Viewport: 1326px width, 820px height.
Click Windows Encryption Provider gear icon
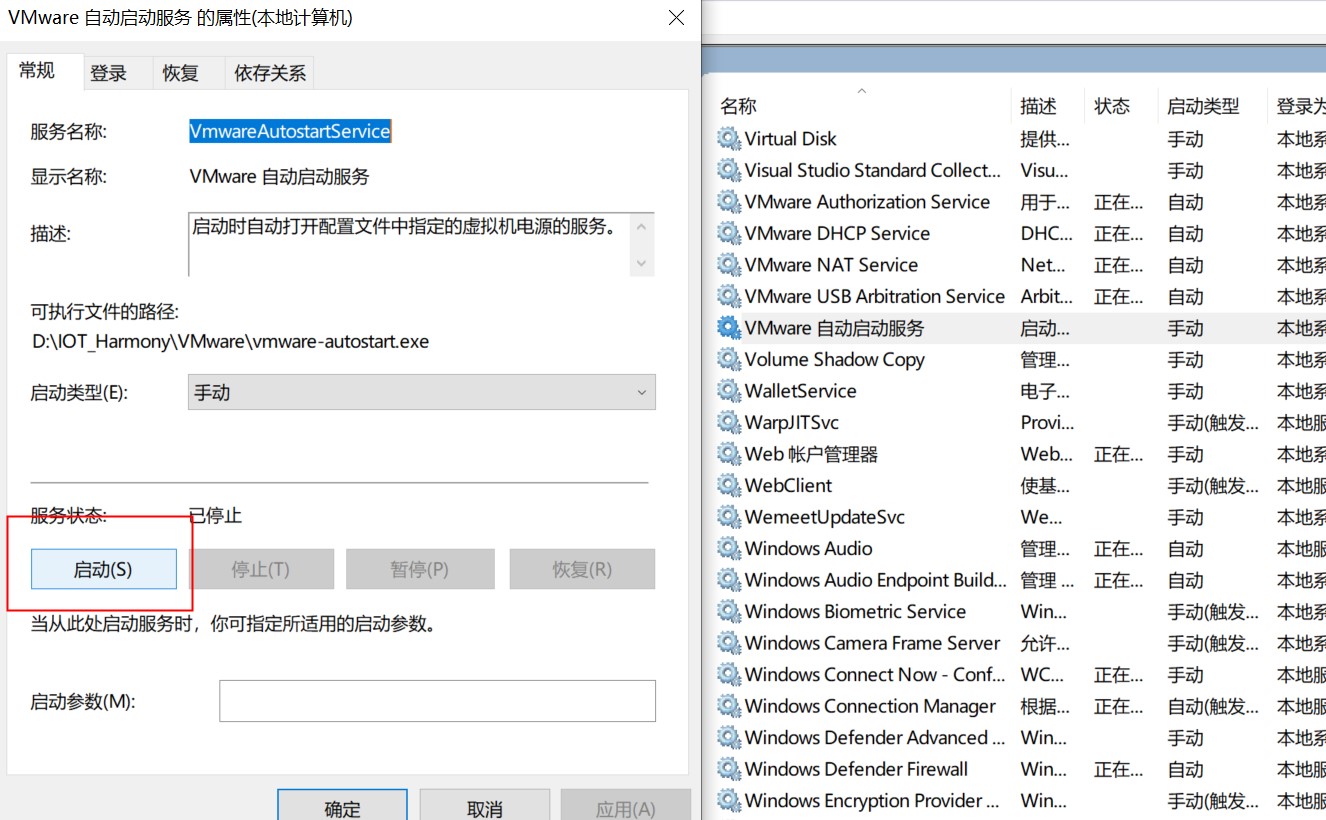pos(729,800)
